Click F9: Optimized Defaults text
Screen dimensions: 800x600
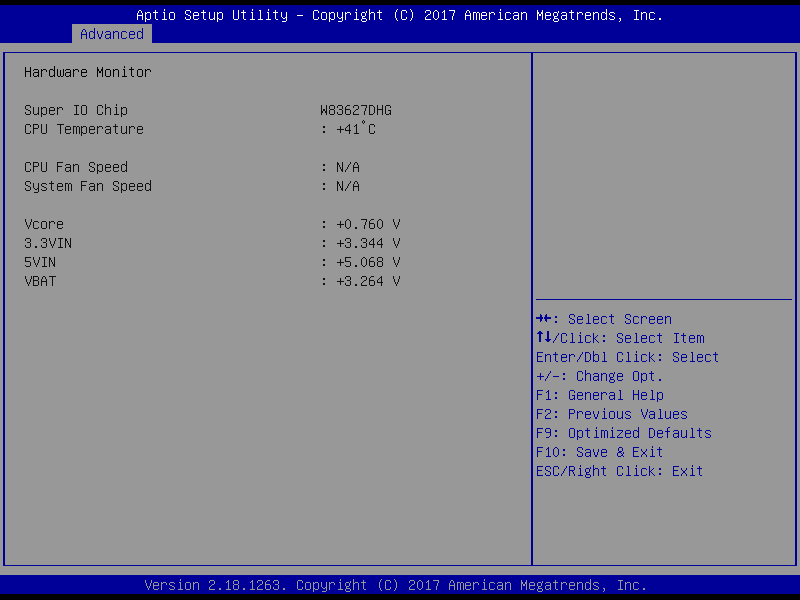coord(624,433)
